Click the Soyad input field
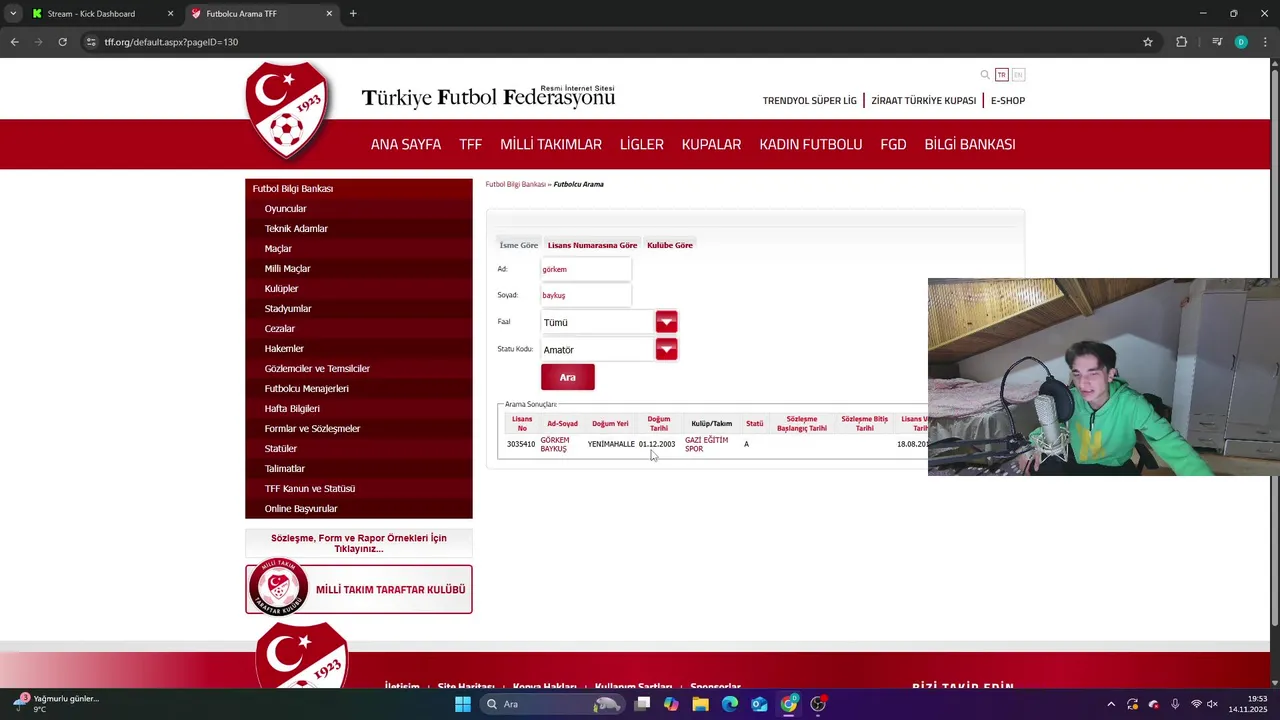 586,295
